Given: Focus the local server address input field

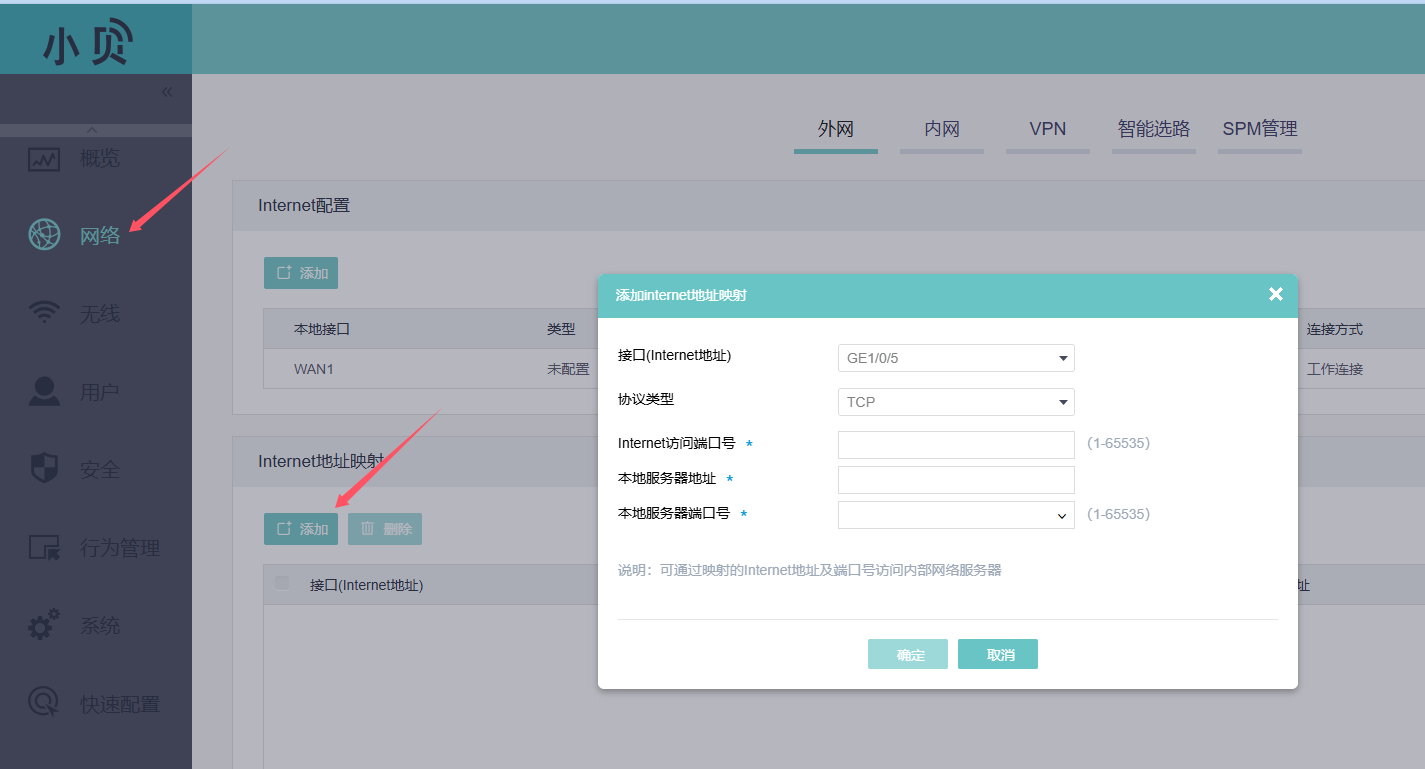Looking at the screenshot, I should 955,479.
